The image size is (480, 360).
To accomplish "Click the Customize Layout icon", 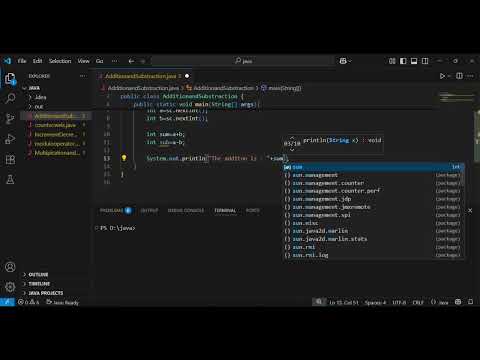I will (392, 61).
